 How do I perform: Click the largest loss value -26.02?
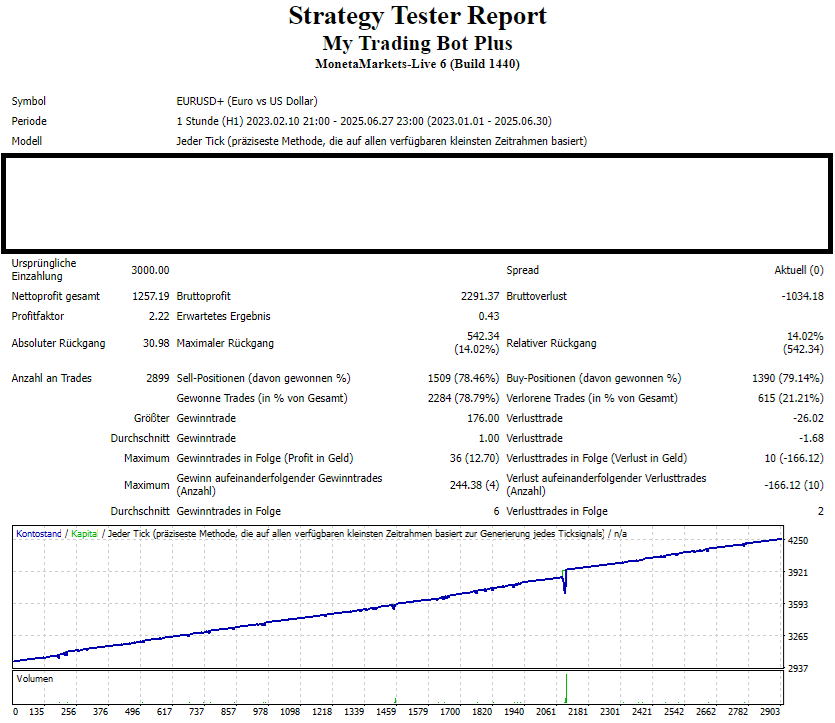[x=808, y=418]
